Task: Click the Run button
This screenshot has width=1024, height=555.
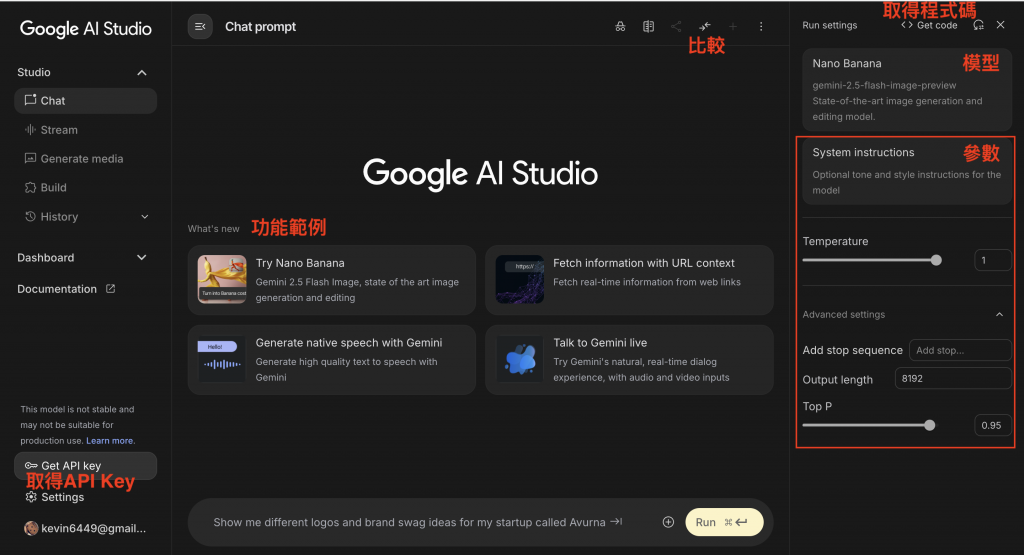Action: (724, 522)
